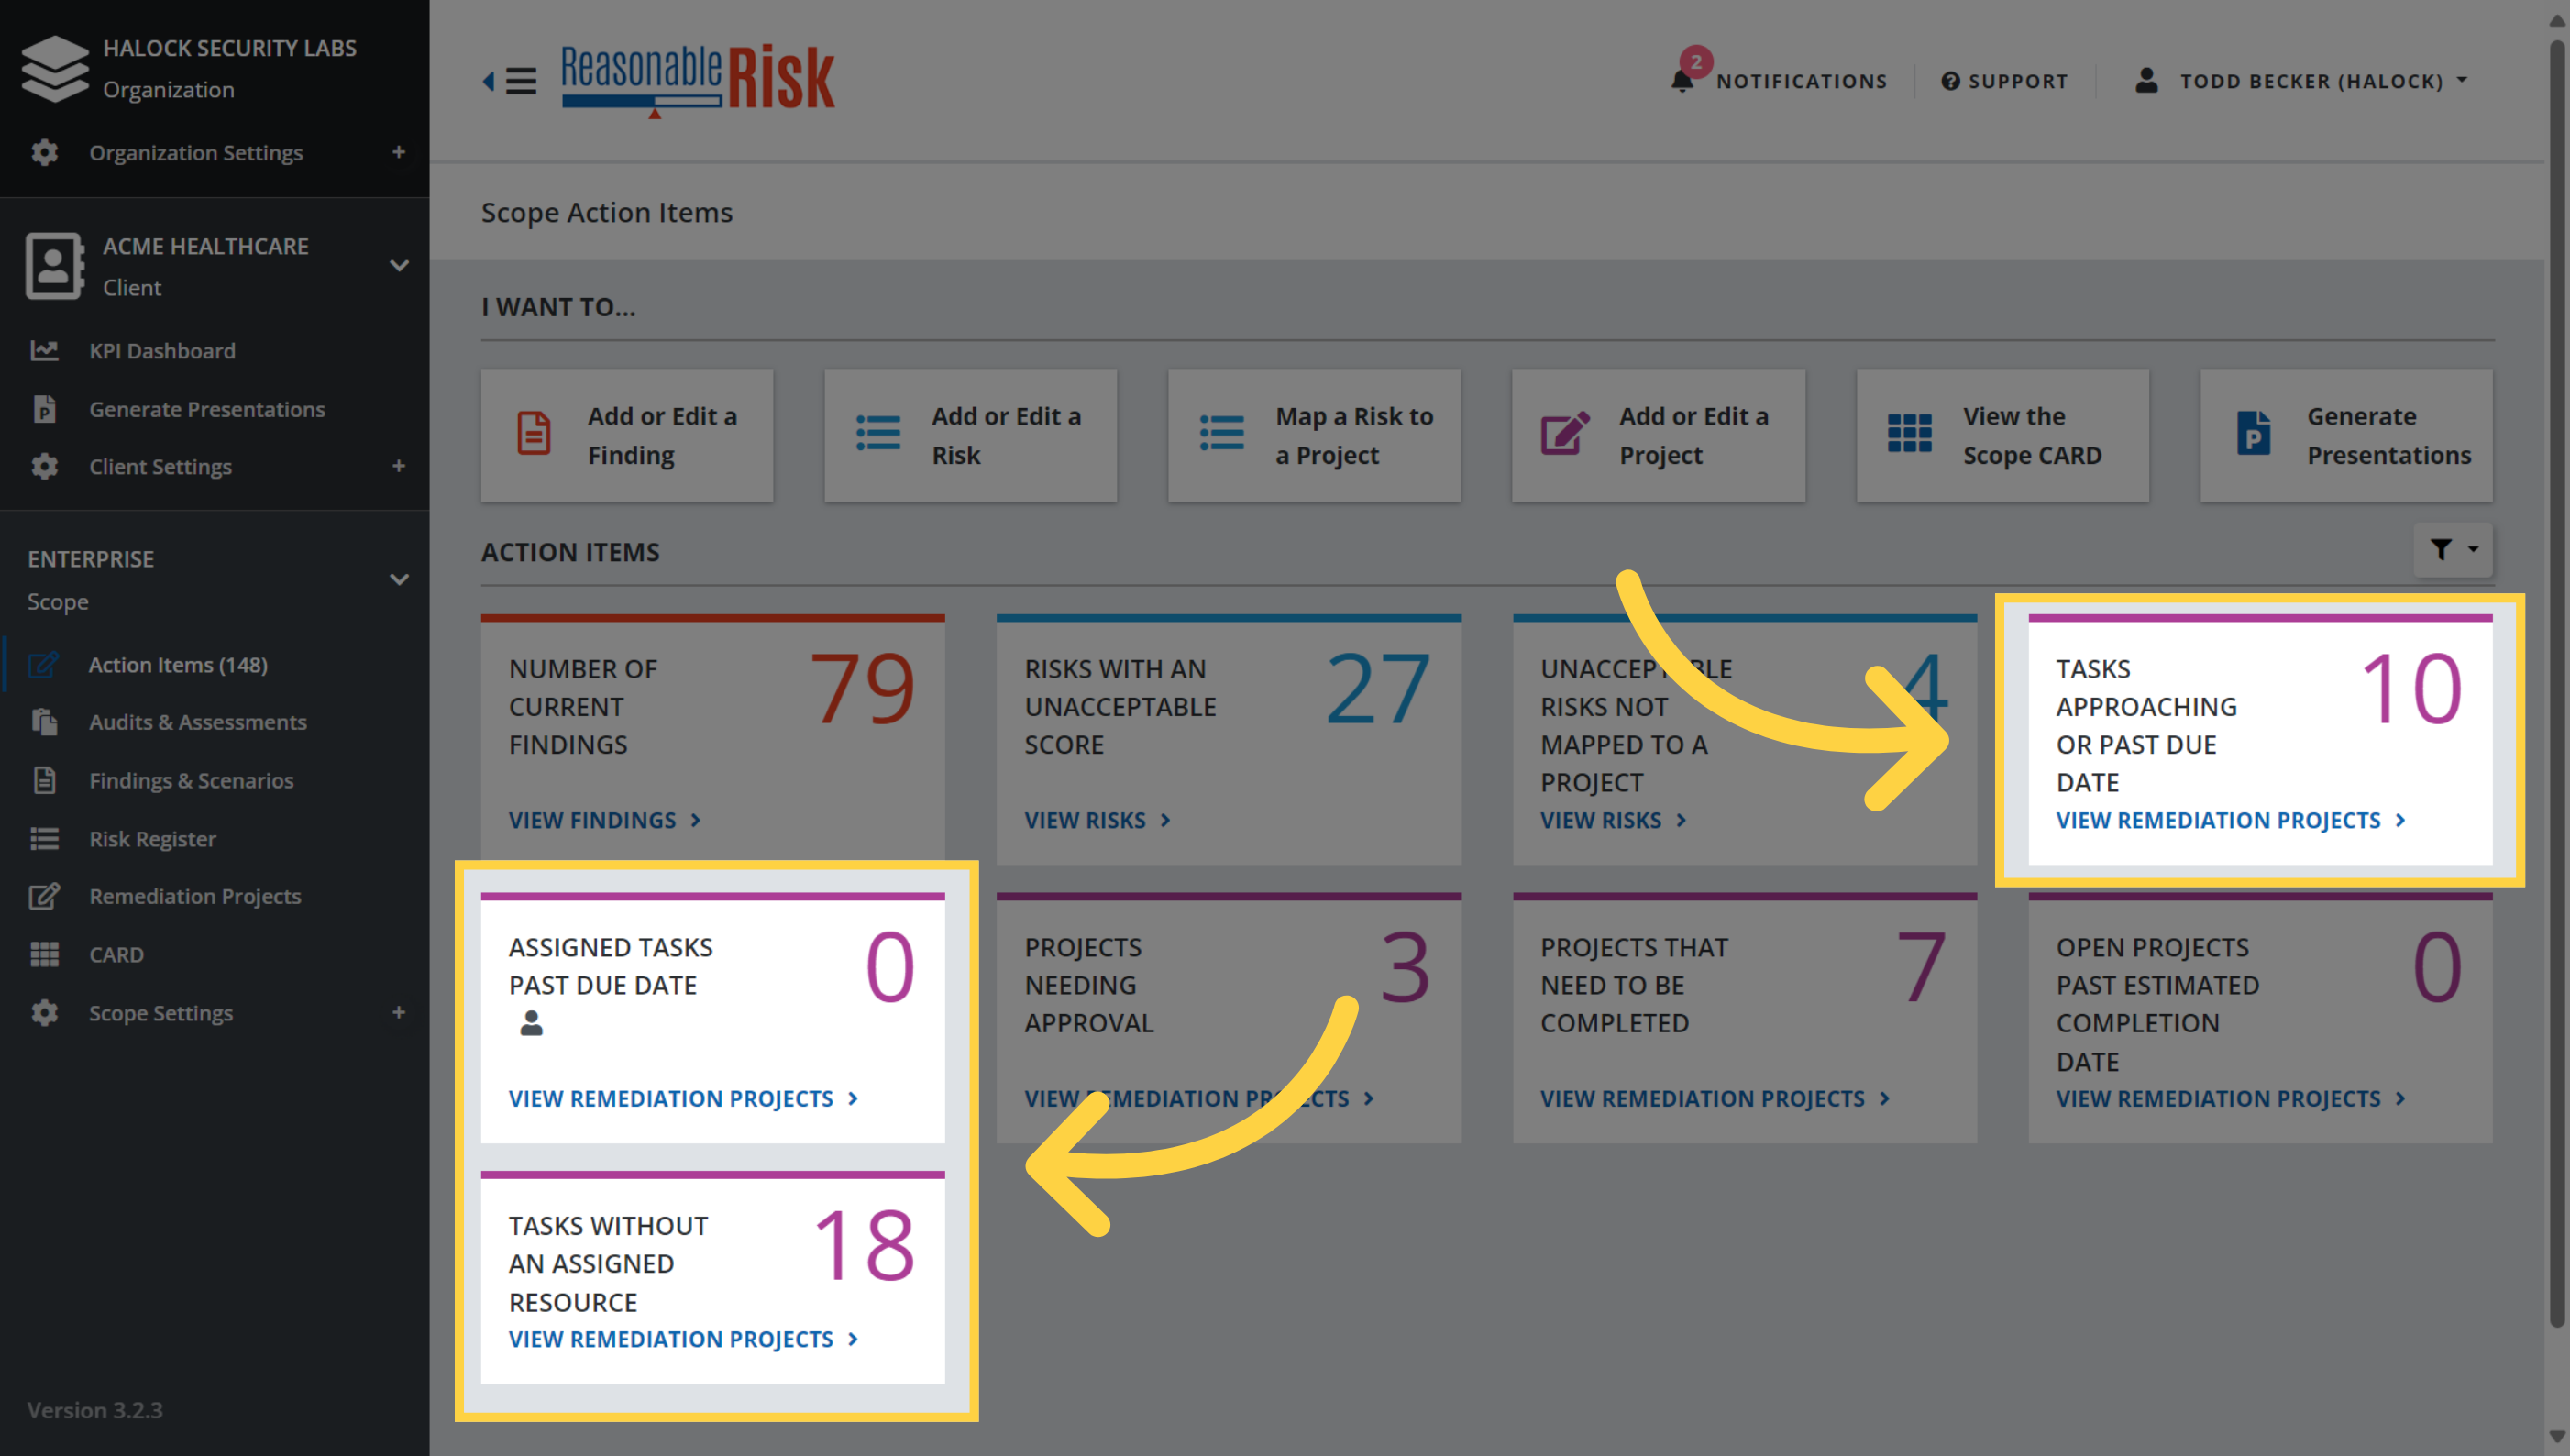View risks with an unacceptable score
Viewport: 2570px width, 1456px height.
pos(1098,820)
